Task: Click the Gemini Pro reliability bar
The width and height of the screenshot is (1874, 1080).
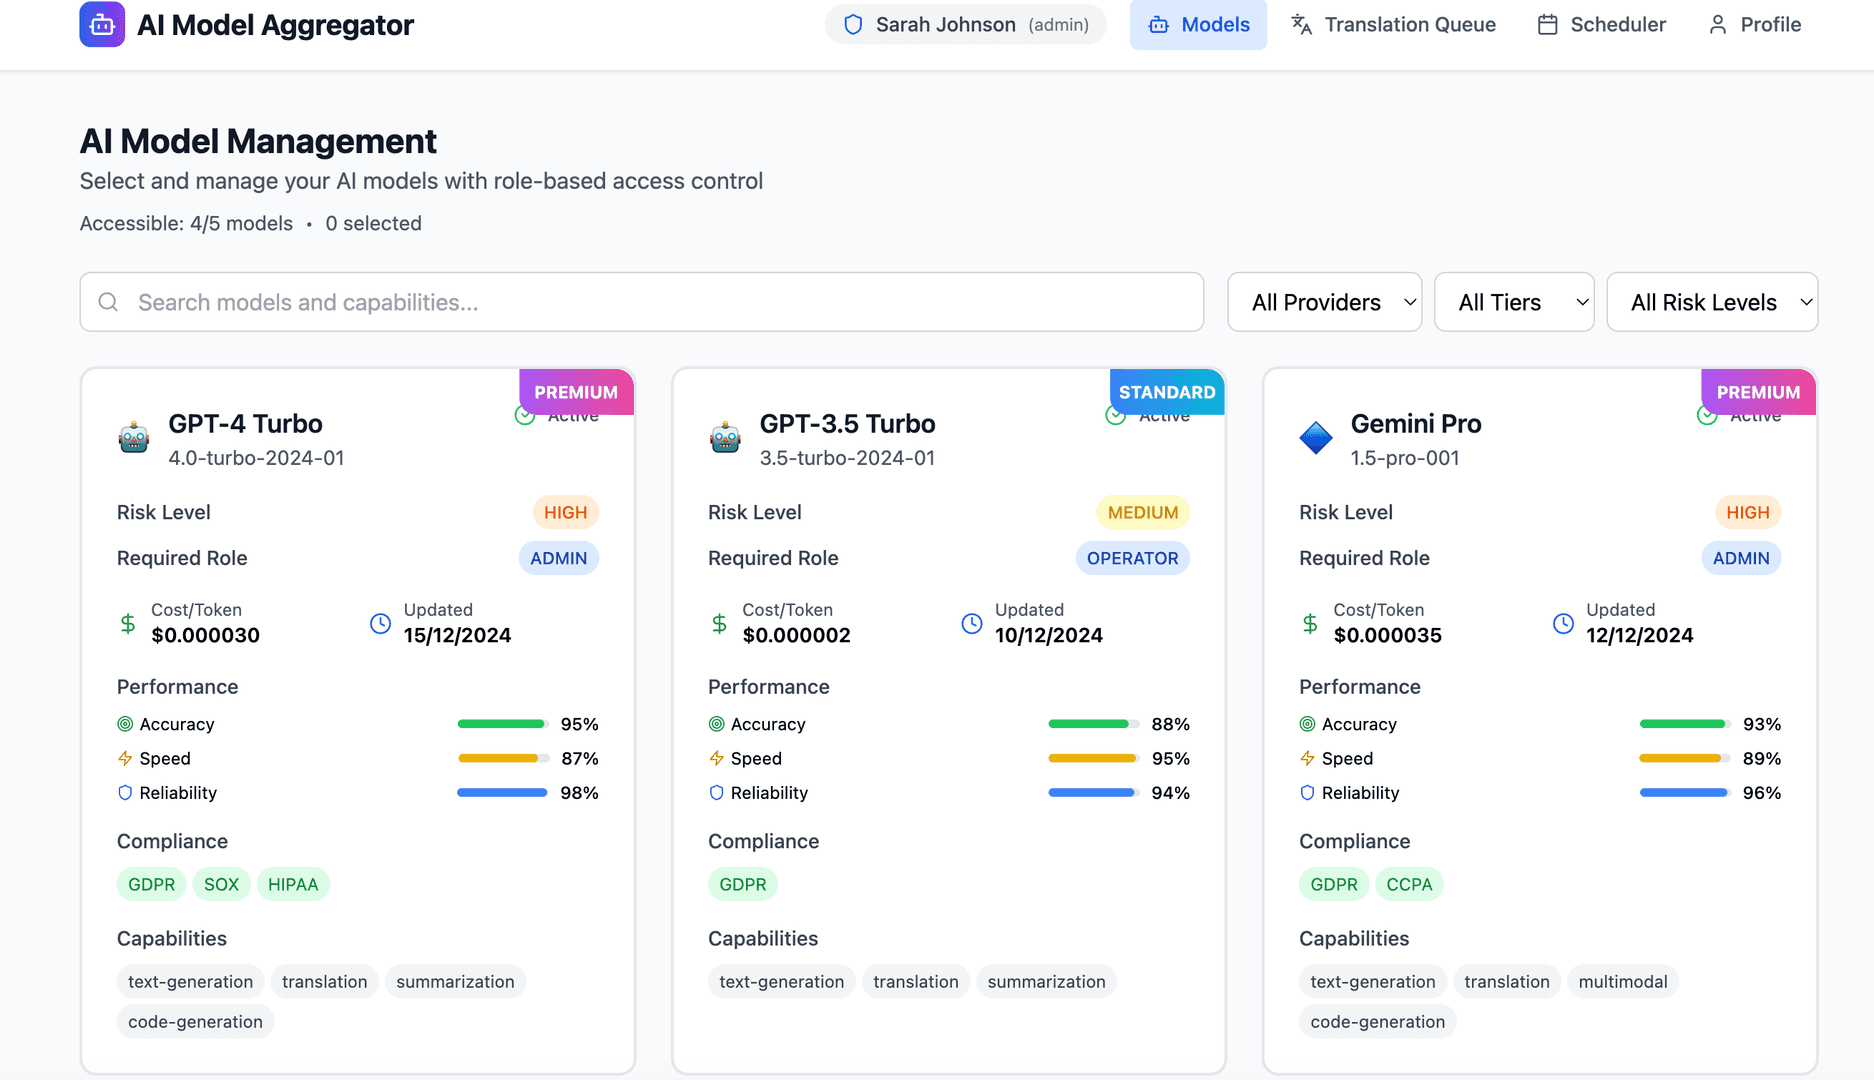Action: point(1685,793)
